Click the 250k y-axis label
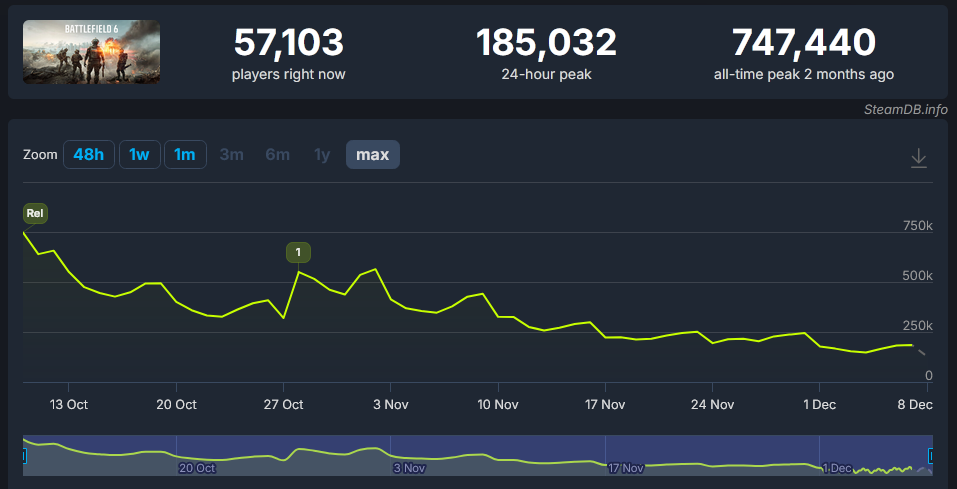The height and width of the screenshot is (489, 957). 918,326
